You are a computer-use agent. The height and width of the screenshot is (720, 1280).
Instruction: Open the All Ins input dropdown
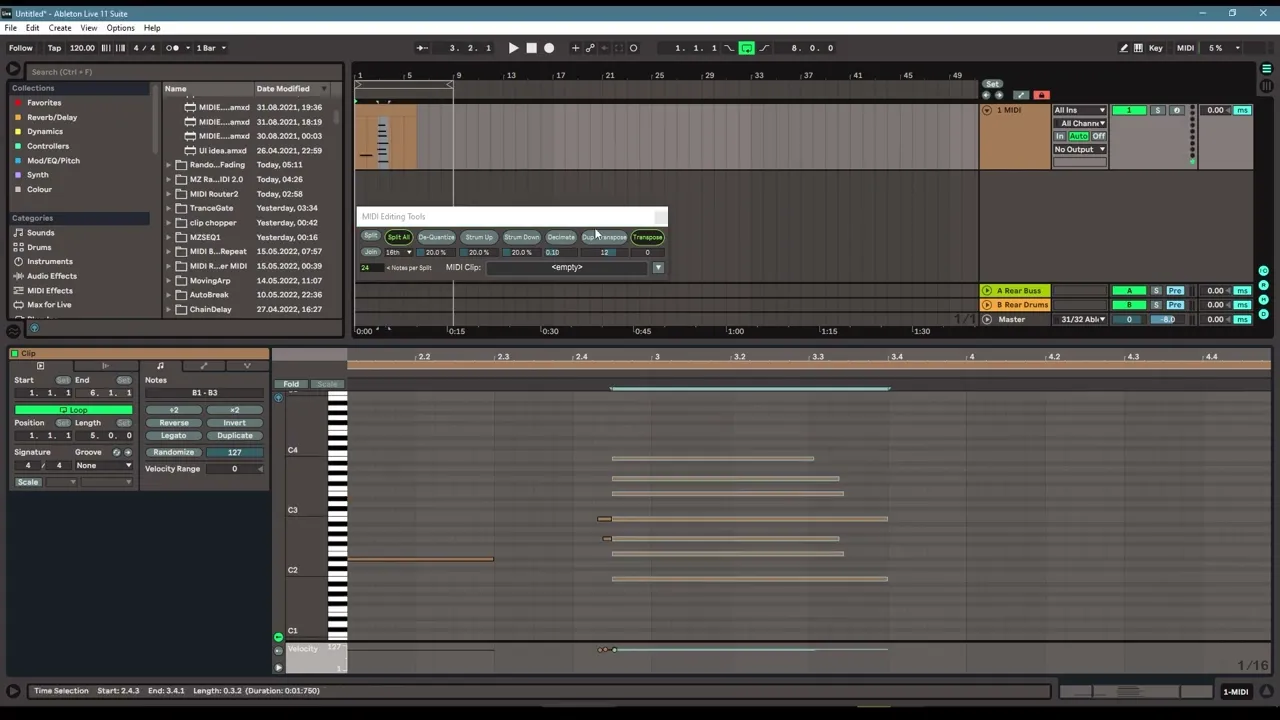click(x=1079, y=110)
